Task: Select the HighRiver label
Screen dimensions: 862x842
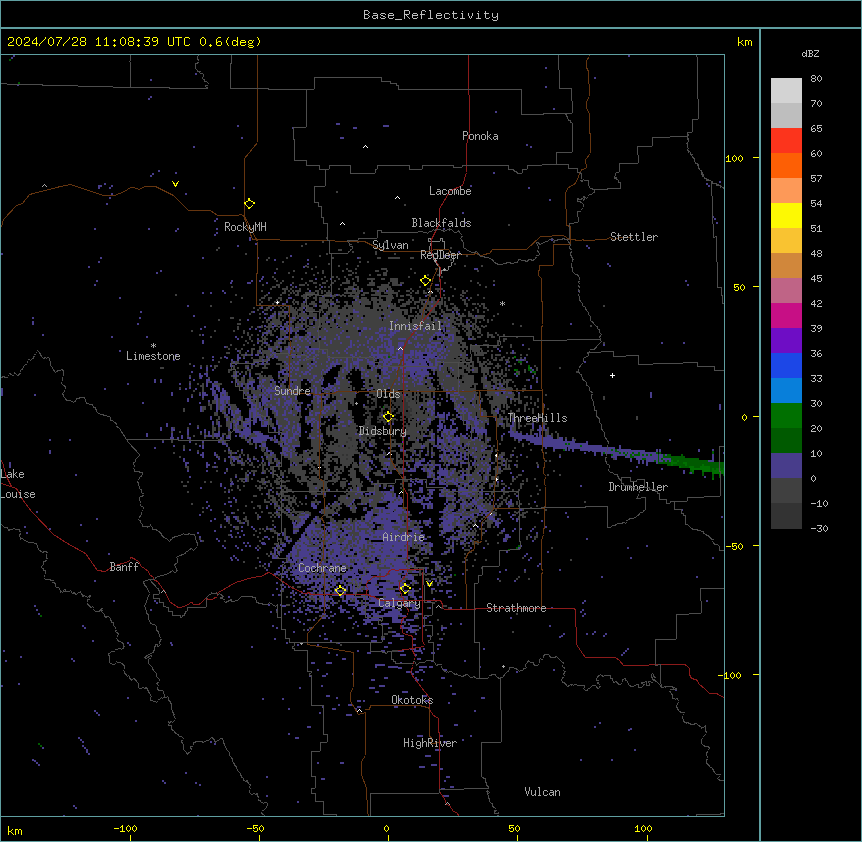Action: point(430,743)
